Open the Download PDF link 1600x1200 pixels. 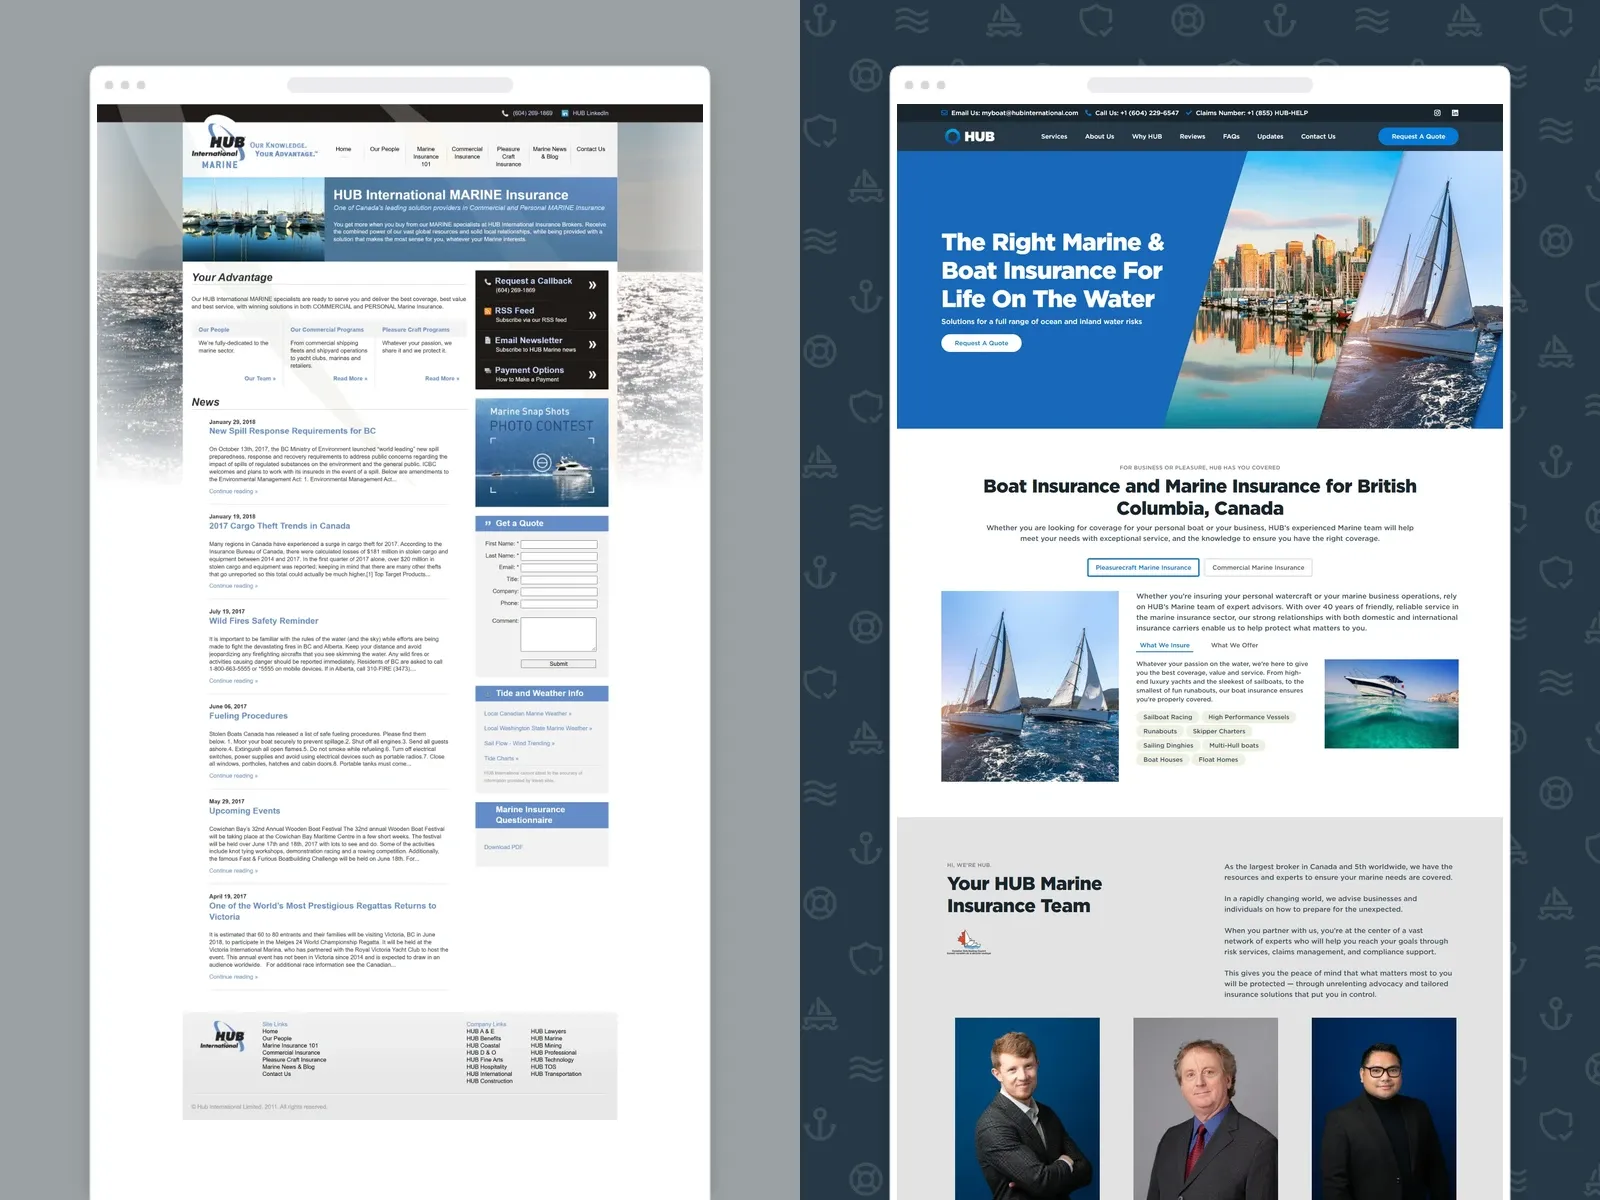click(x=503, y=847)
